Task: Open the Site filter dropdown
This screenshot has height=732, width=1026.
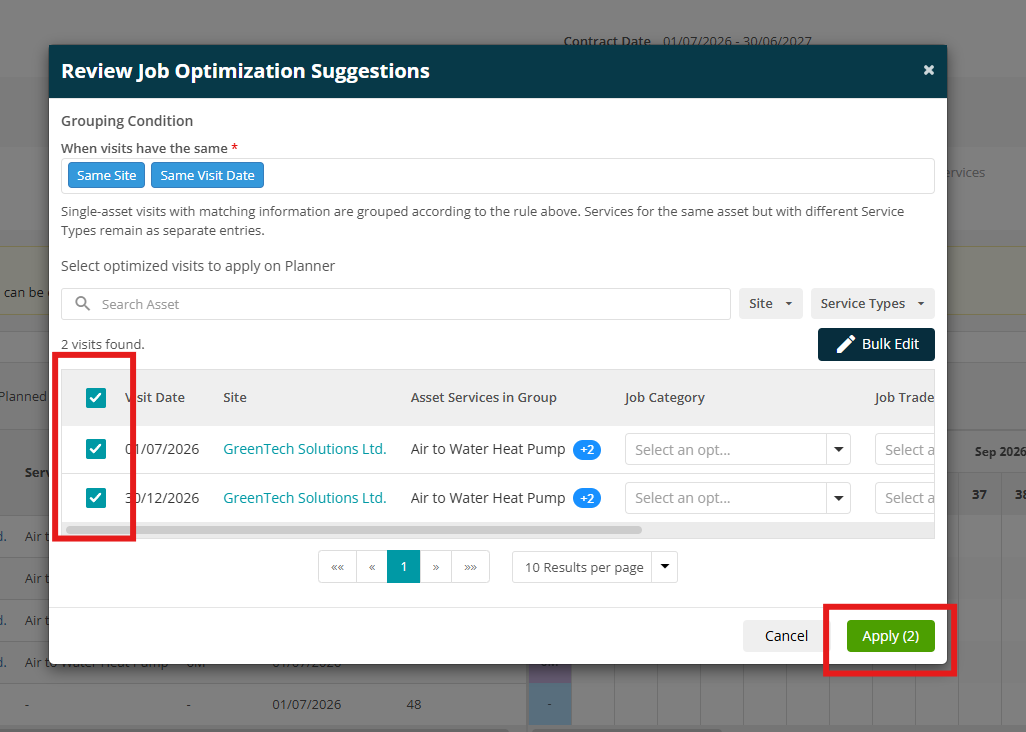Action: coord(771,304)
